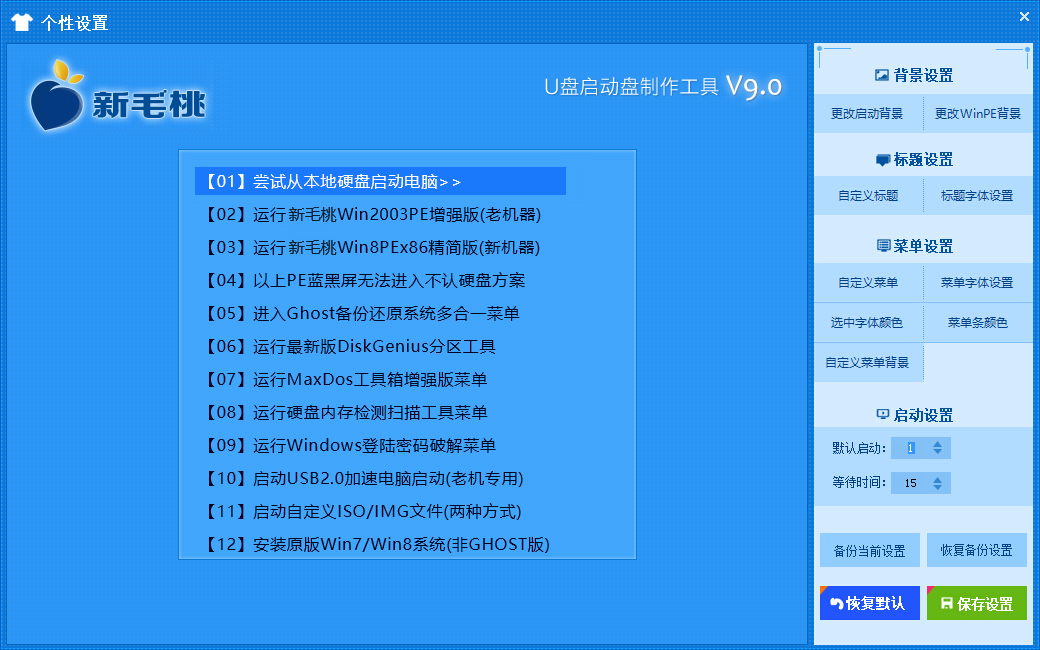The width and height of the screenshot is (1040, 650).
Task: Decrease 默认启动 value with down arrow
Action: tap(937, 452)
